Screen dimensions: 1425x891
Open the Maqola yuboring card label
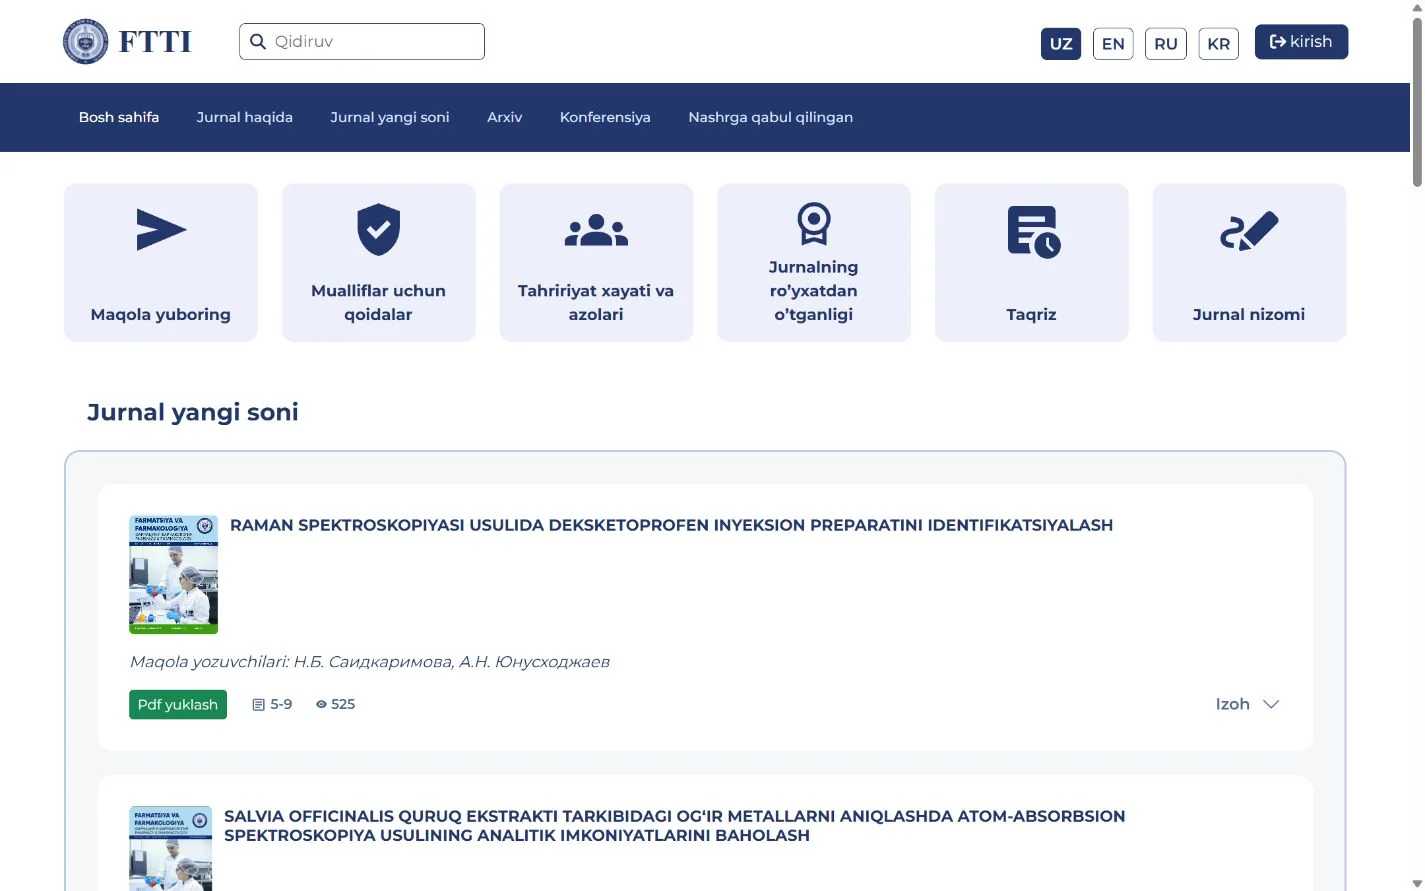tap(161, 314)
